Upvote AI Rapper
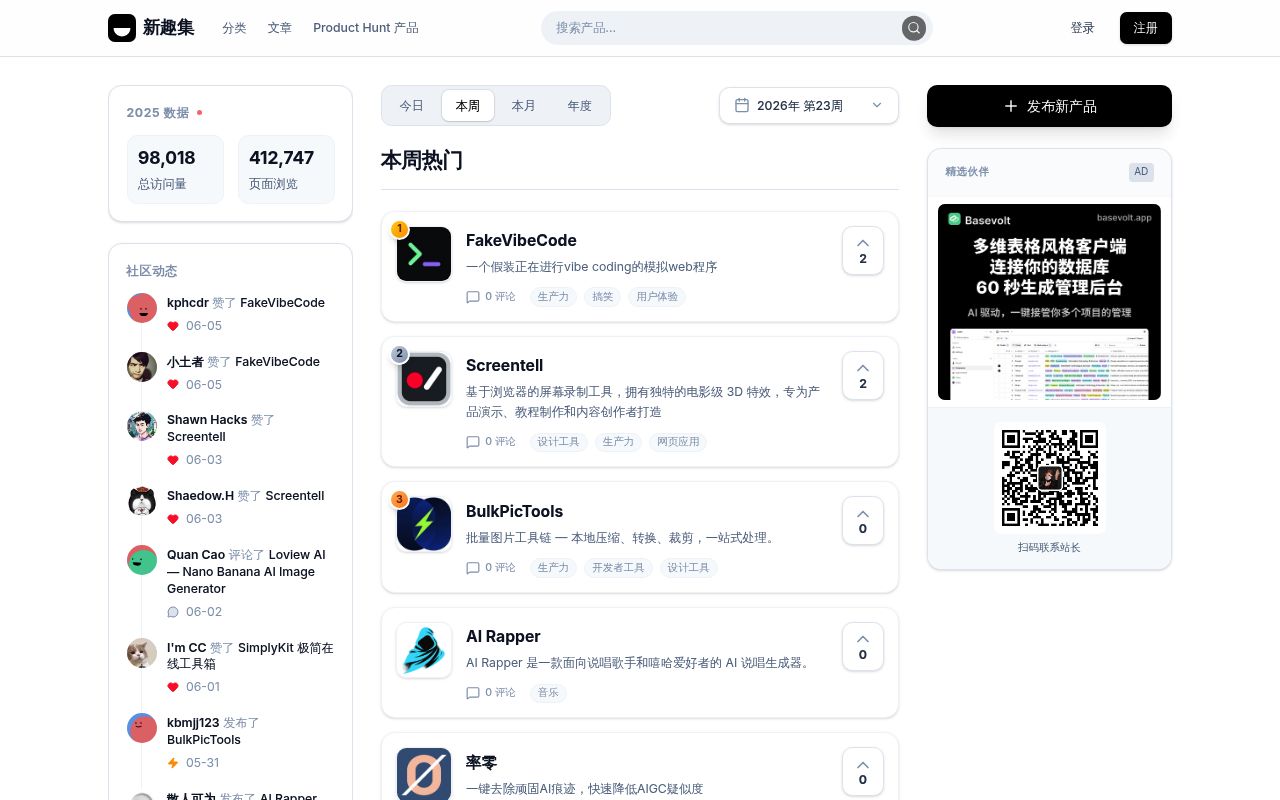 pyautogui.click(x=863, y=647)
